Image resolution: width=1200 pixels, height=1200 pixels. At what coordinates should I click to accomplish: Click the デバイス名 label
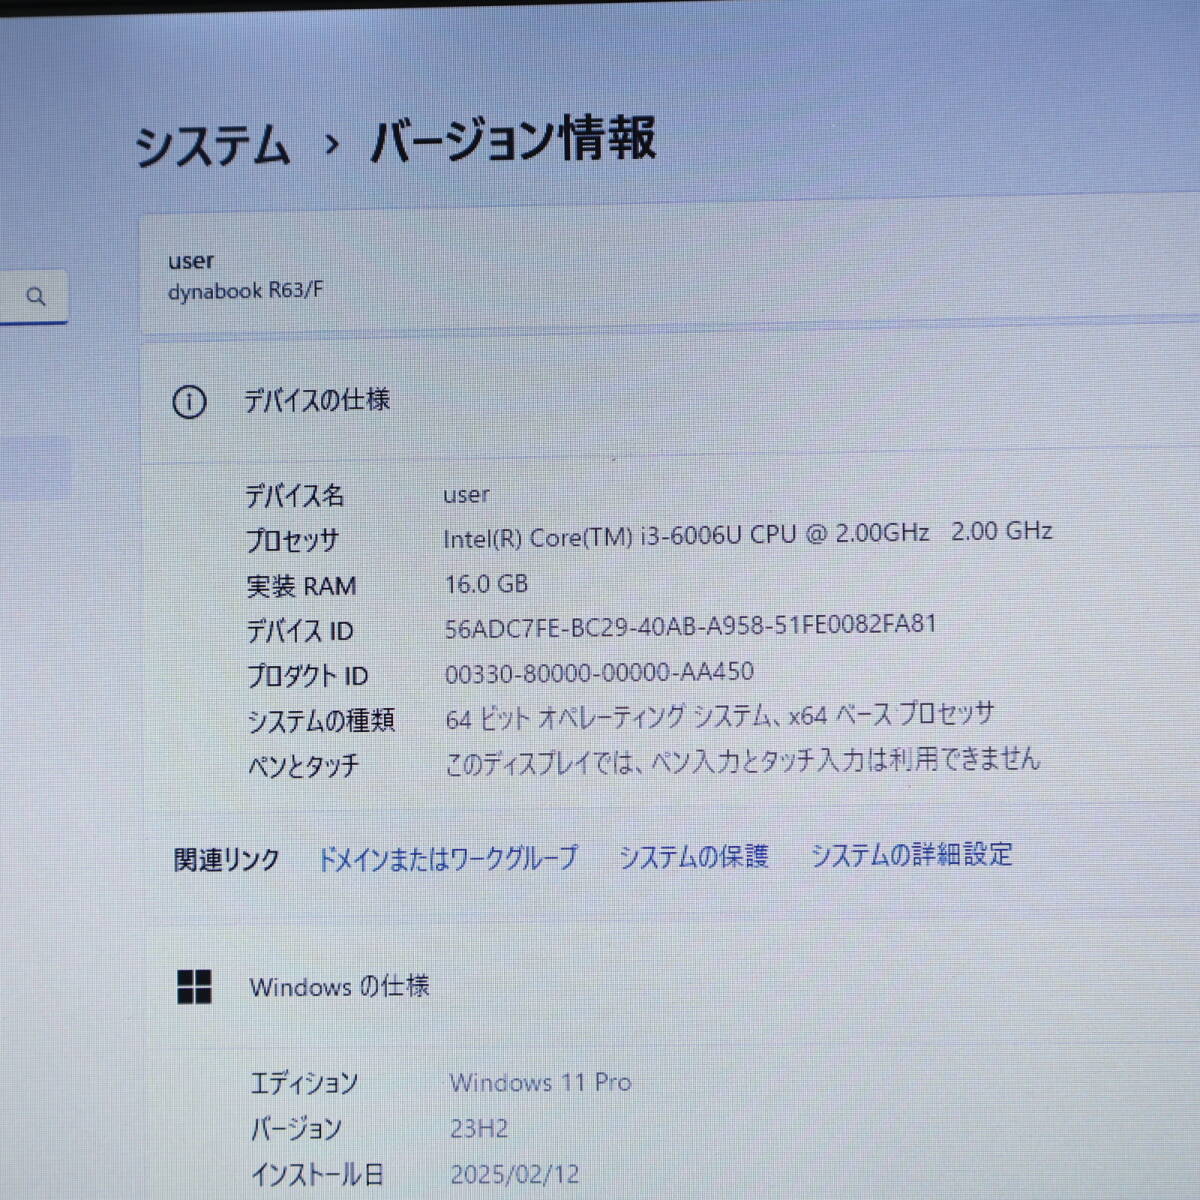[295, 495]
